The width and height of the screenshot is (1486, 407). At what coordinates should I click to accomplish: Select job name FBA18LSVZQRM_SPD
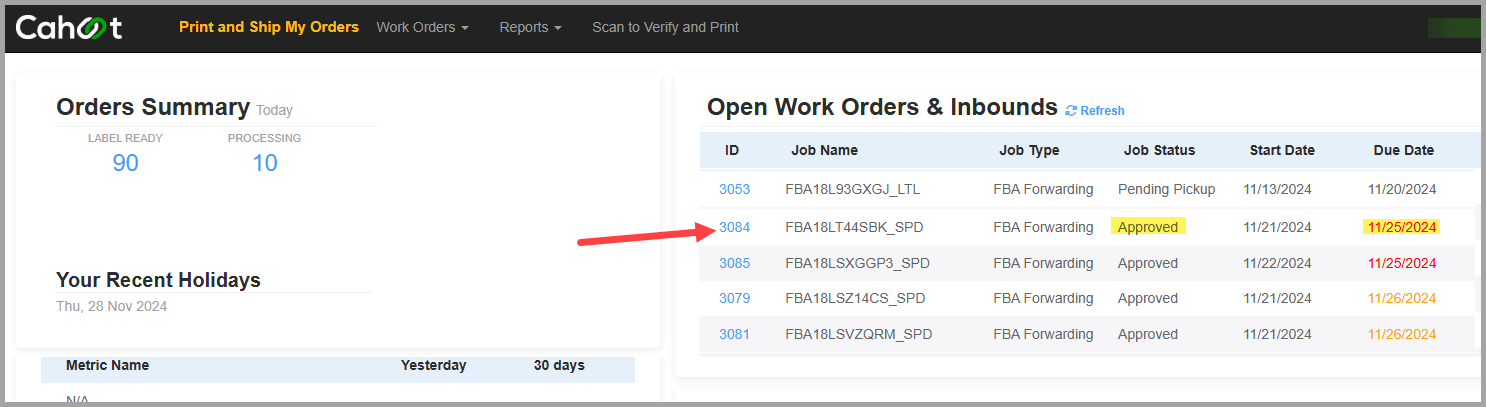tap(859, 334)
